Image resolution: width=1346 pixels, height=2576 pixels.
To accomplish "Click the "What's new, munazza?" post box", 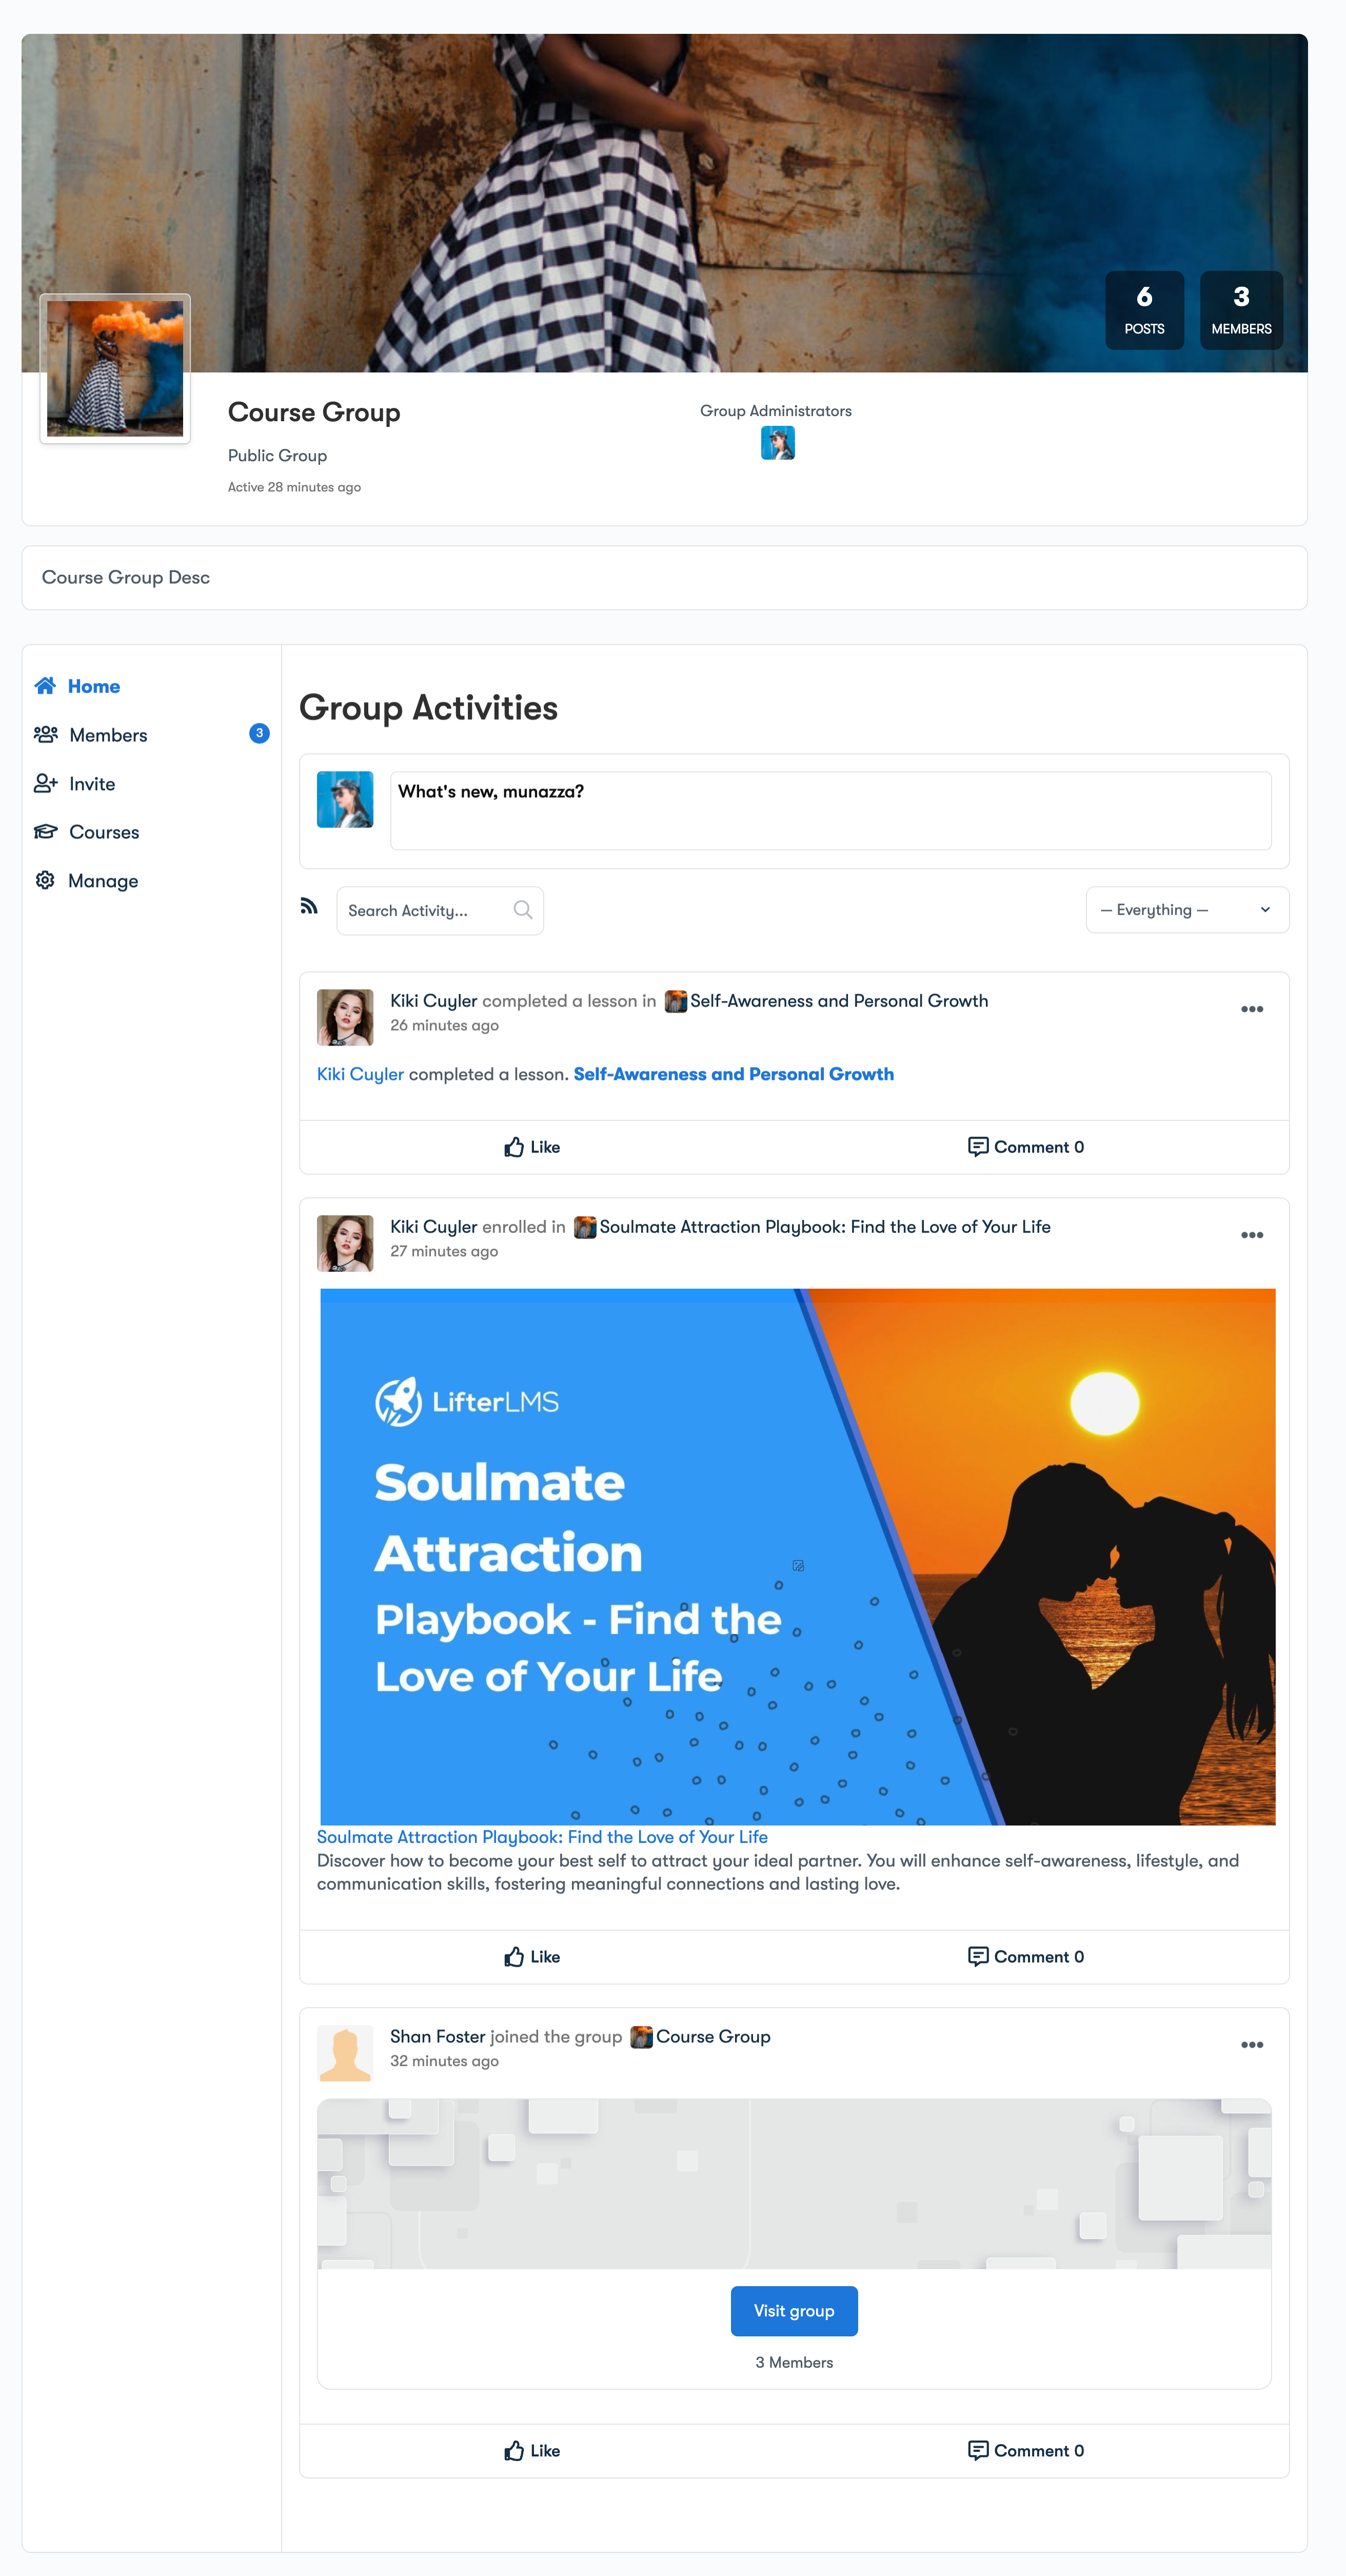I will coord(830,811).
